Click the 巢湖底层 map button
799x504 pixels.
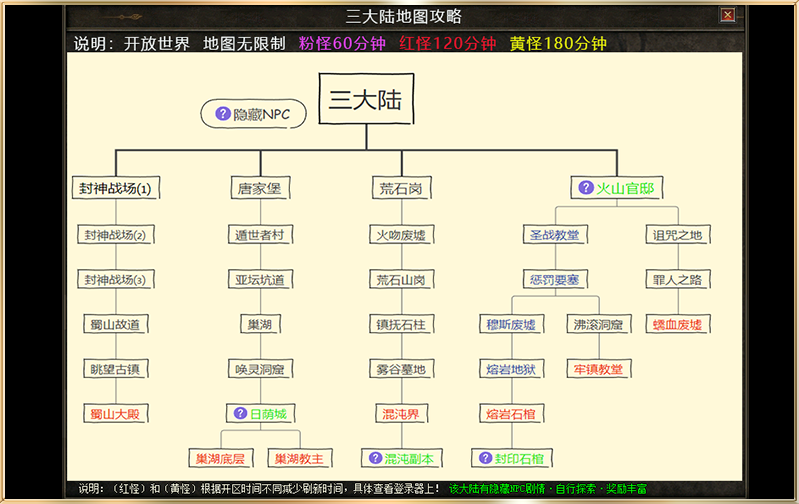(221, 458)
